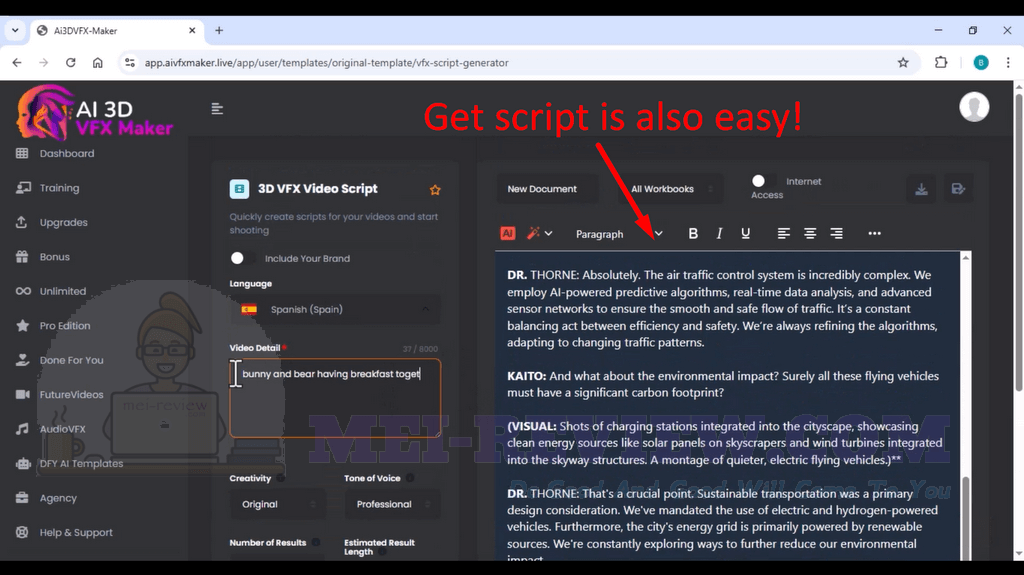
Task: Click the page vertical scrollbar
Action: pyautogui.click(x=1019, y=242)
